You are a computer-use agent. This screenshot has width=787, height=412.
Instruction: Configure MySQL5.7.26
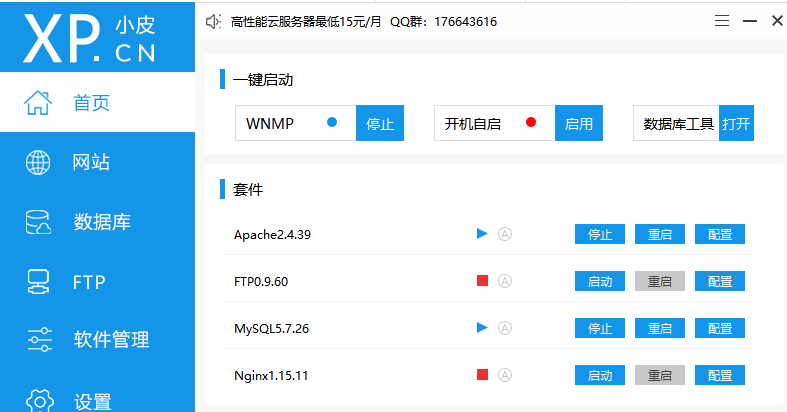(720, 328)
